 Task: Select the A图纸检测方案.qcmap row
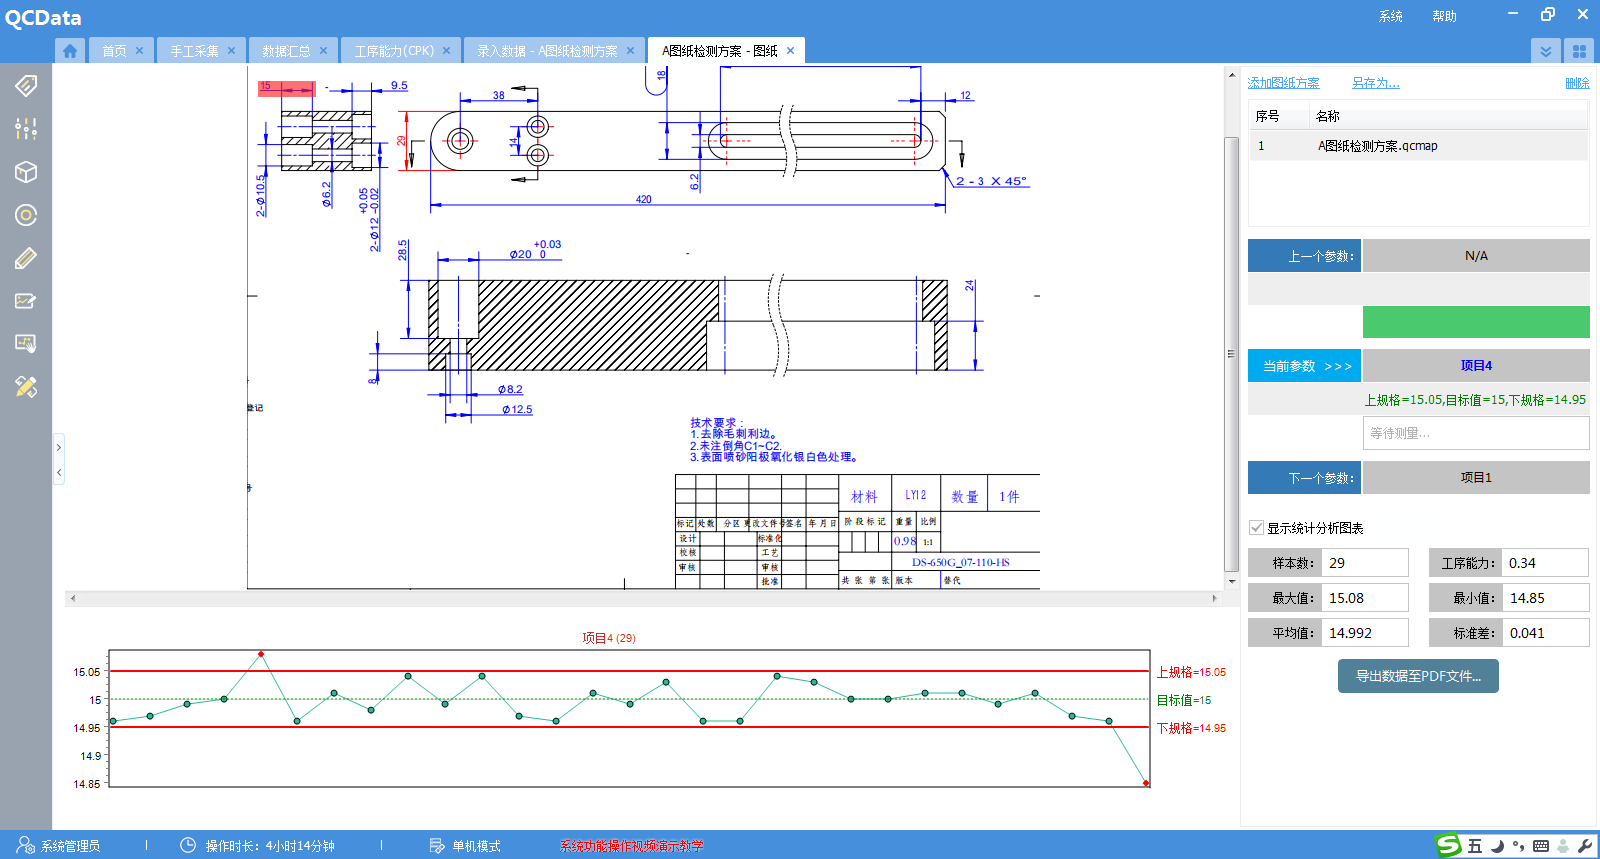click(1418, 146)
